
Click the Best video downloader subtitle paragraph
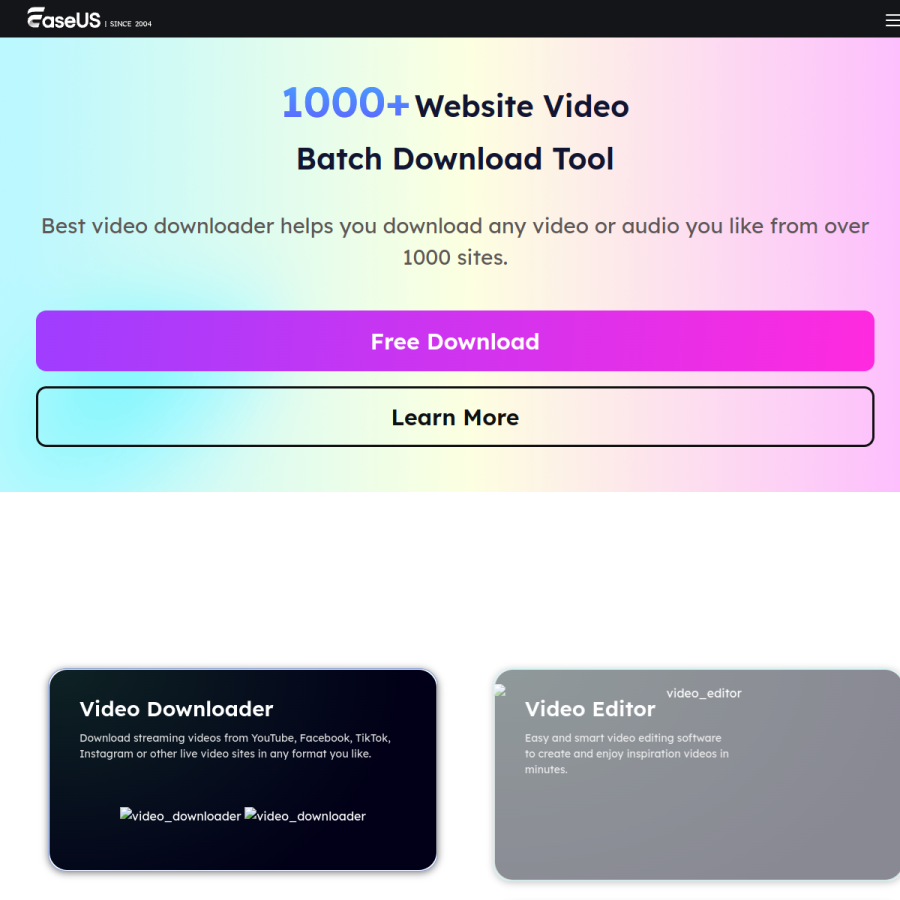(x=455, y=242)
